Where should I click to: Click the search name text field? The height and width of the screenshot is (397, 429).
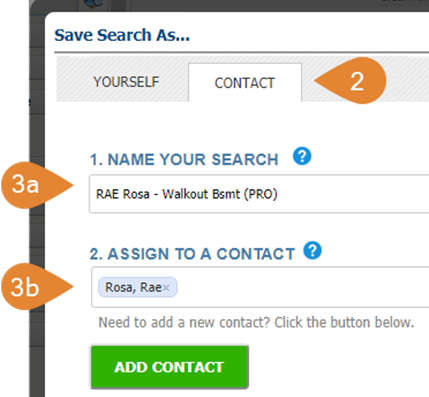tap(259, 194)
